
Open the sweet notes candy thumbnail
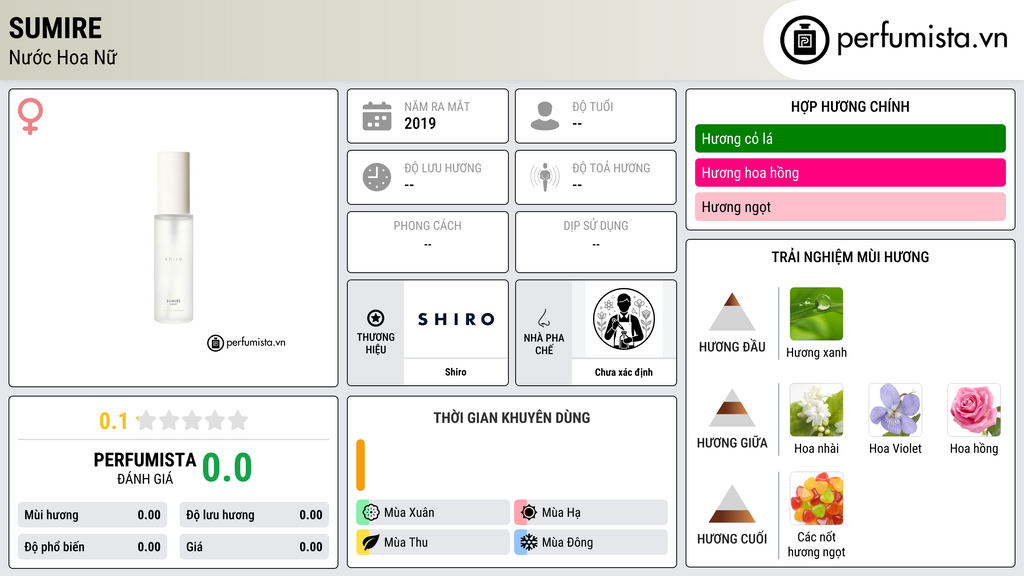(816, 499)
